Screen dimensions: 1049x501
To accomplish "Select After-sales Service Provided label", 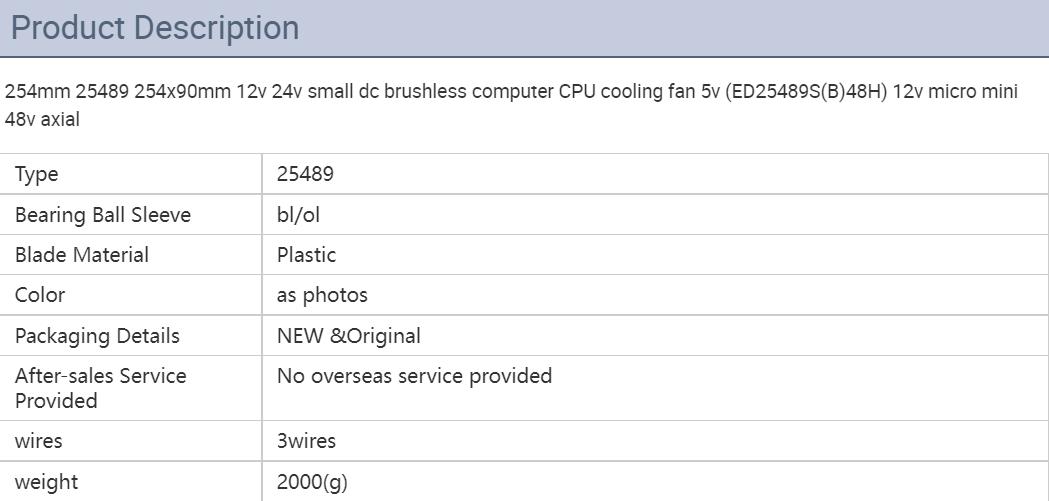I will [x=100, y=388].
